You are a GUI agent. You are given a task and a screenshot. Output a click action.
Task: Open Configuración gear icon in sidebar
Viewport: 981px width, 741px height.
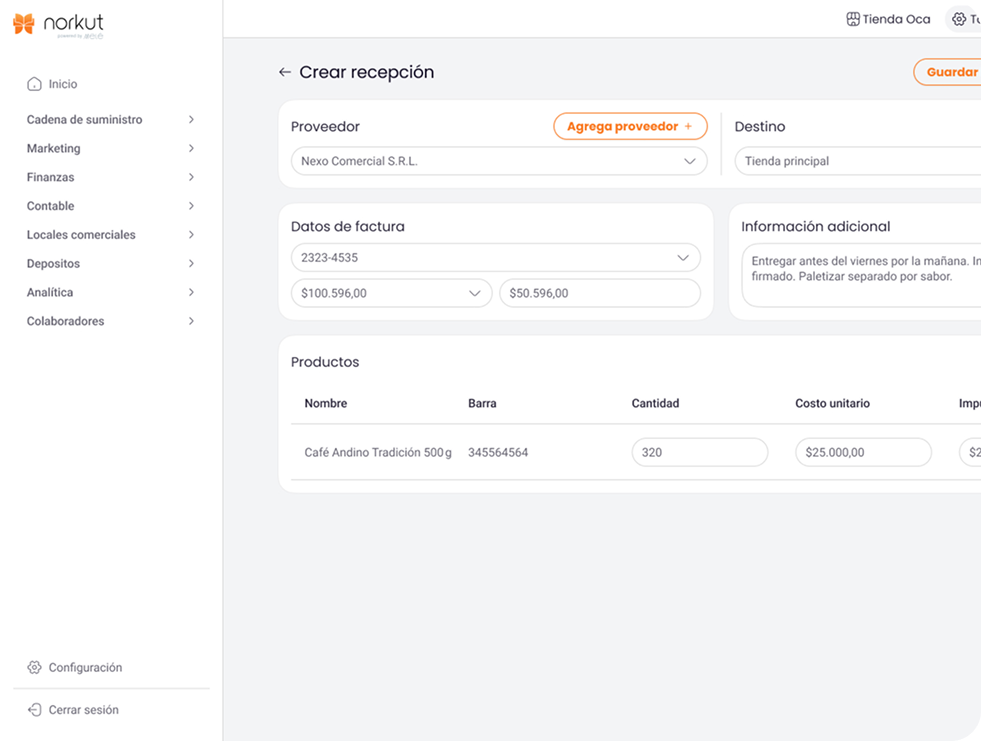pyautogui.click(x=34, y=667)
